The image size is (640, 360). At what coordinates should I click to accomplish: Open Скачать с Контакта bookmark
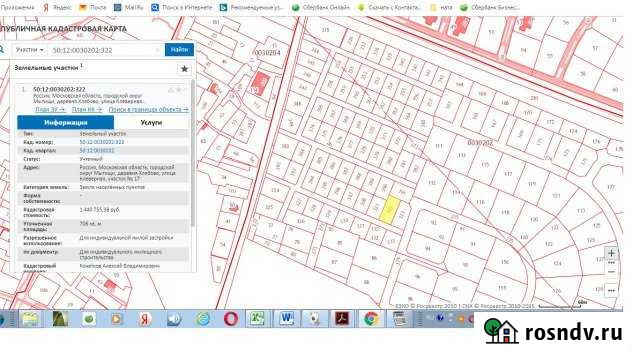(389, 7)
